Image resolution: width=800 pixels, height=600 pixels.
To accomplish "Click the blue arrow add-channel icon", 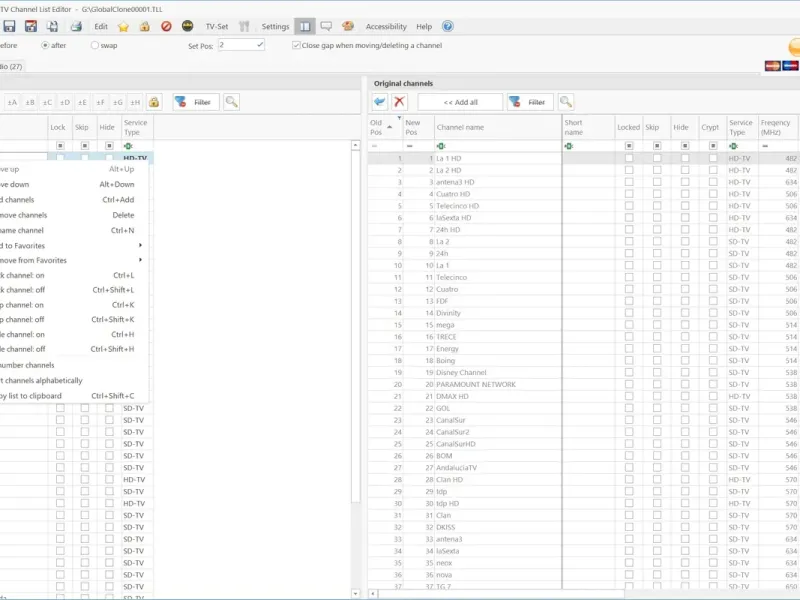I will [x=380, y=102].
